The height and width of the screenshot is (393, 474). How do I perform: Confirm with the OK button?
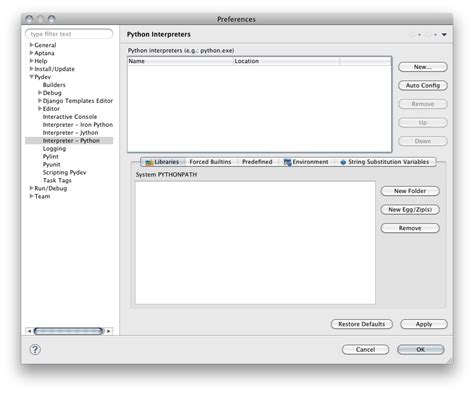(x=421, y=349)
